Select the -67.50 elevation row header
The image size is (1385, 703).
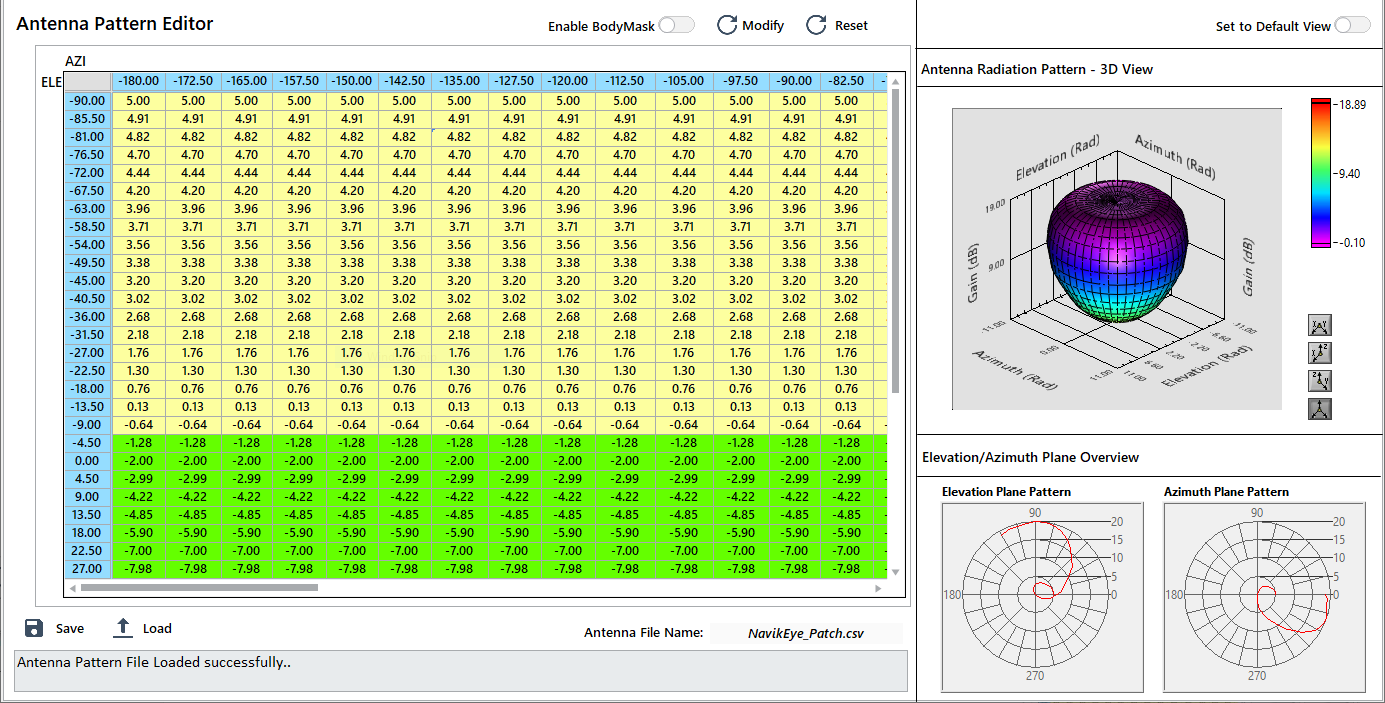88,190
